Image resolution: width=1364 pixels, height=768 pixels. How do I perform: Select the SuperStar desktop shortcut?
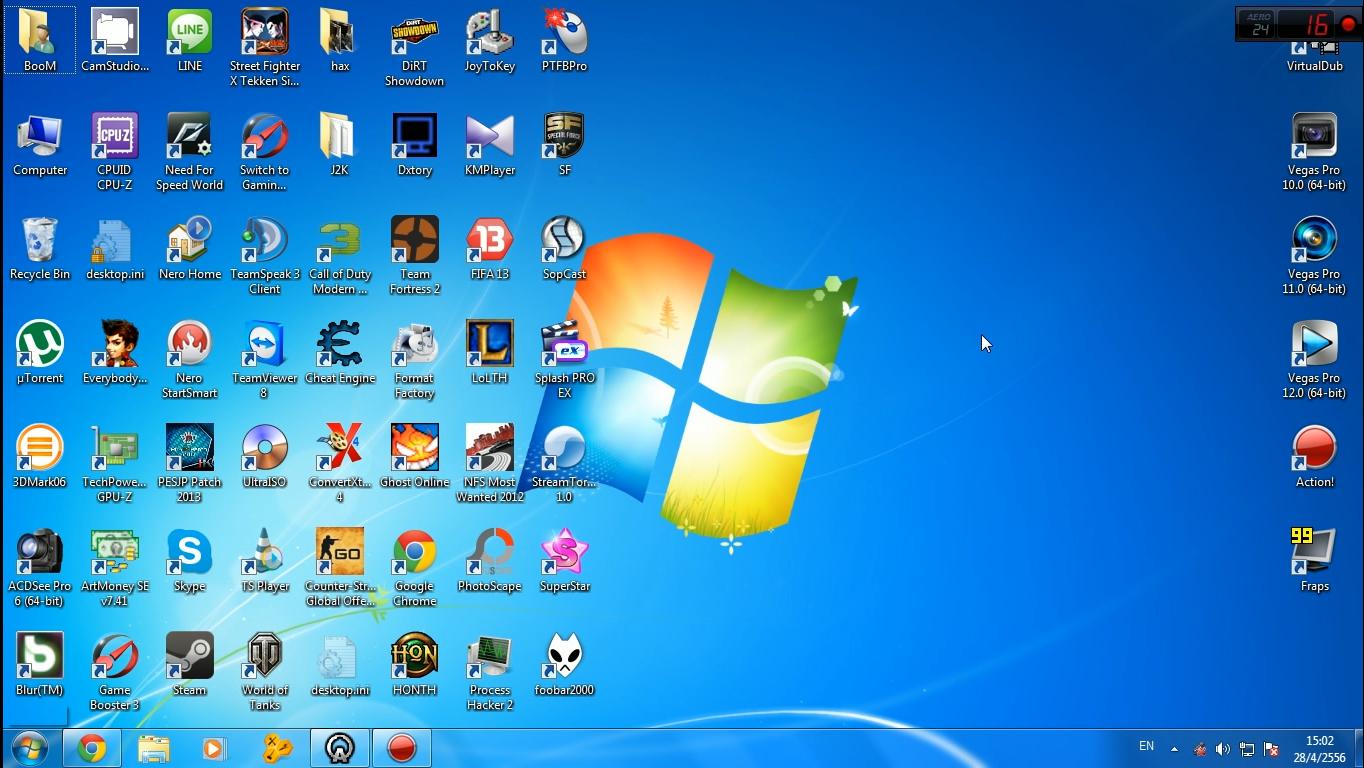tap(565, 560)
